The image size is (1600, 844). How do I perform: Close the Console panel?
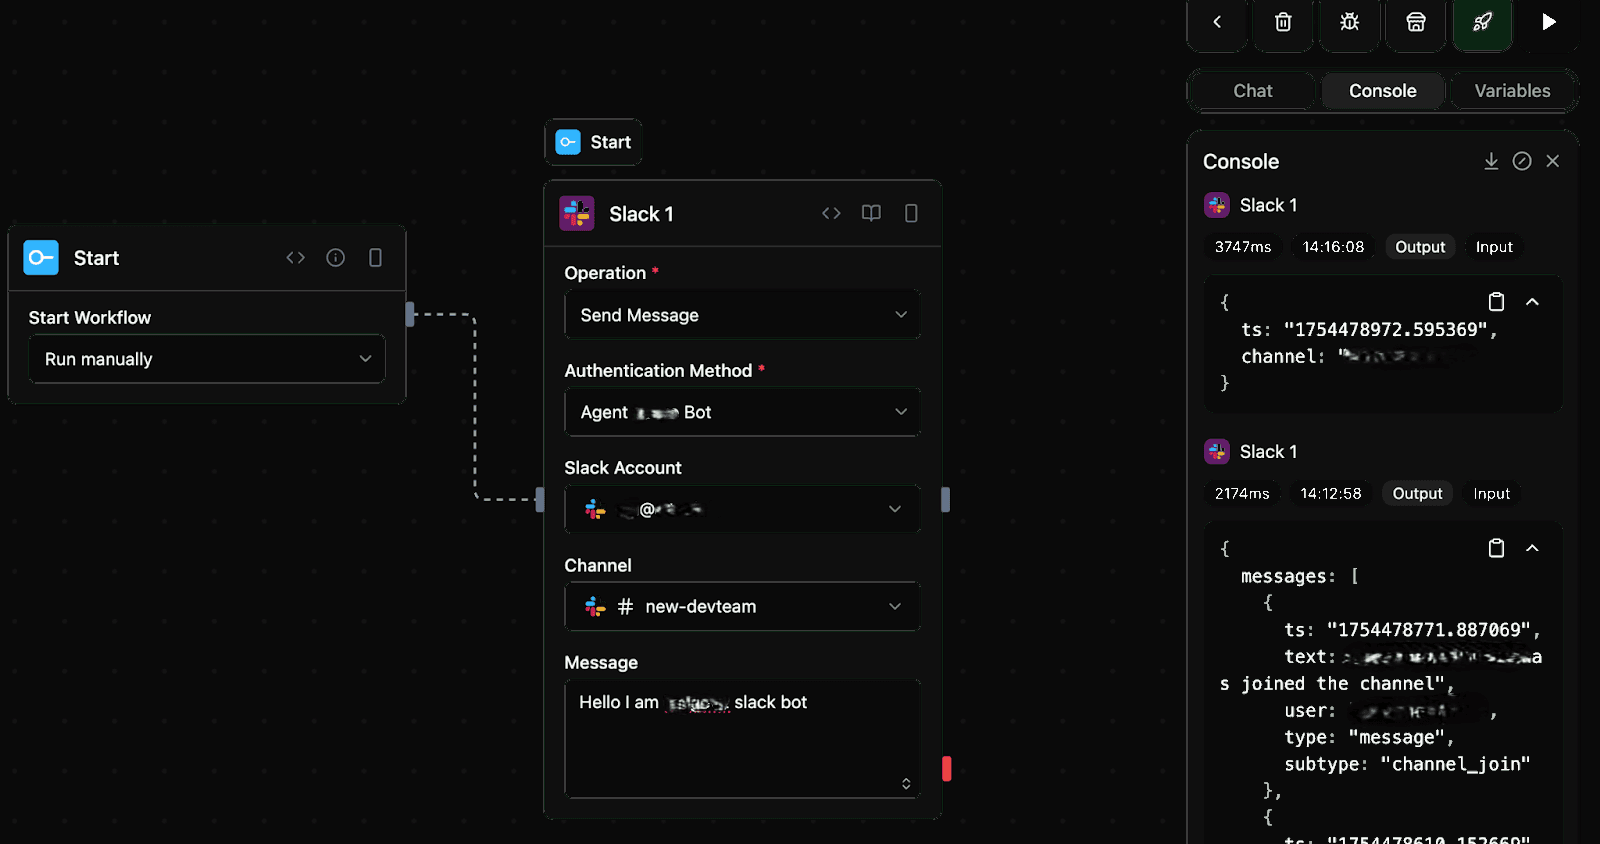pos(1553,161)
